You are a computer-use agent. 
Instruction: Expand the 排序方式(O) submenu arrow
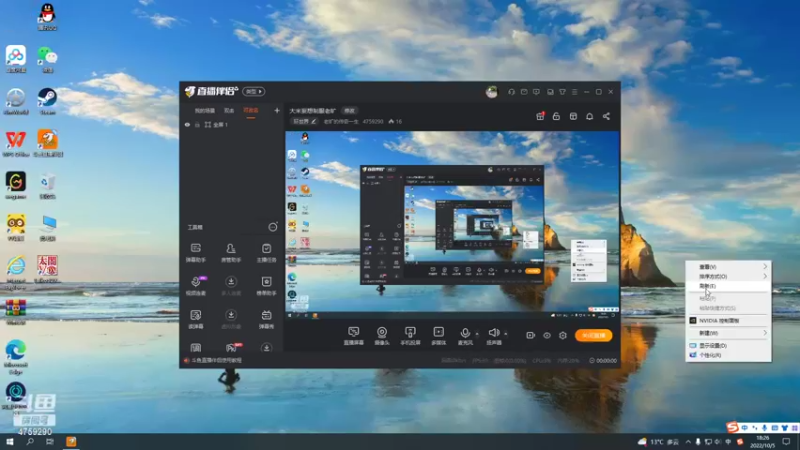pyautogui.click(x=765, y=276)
